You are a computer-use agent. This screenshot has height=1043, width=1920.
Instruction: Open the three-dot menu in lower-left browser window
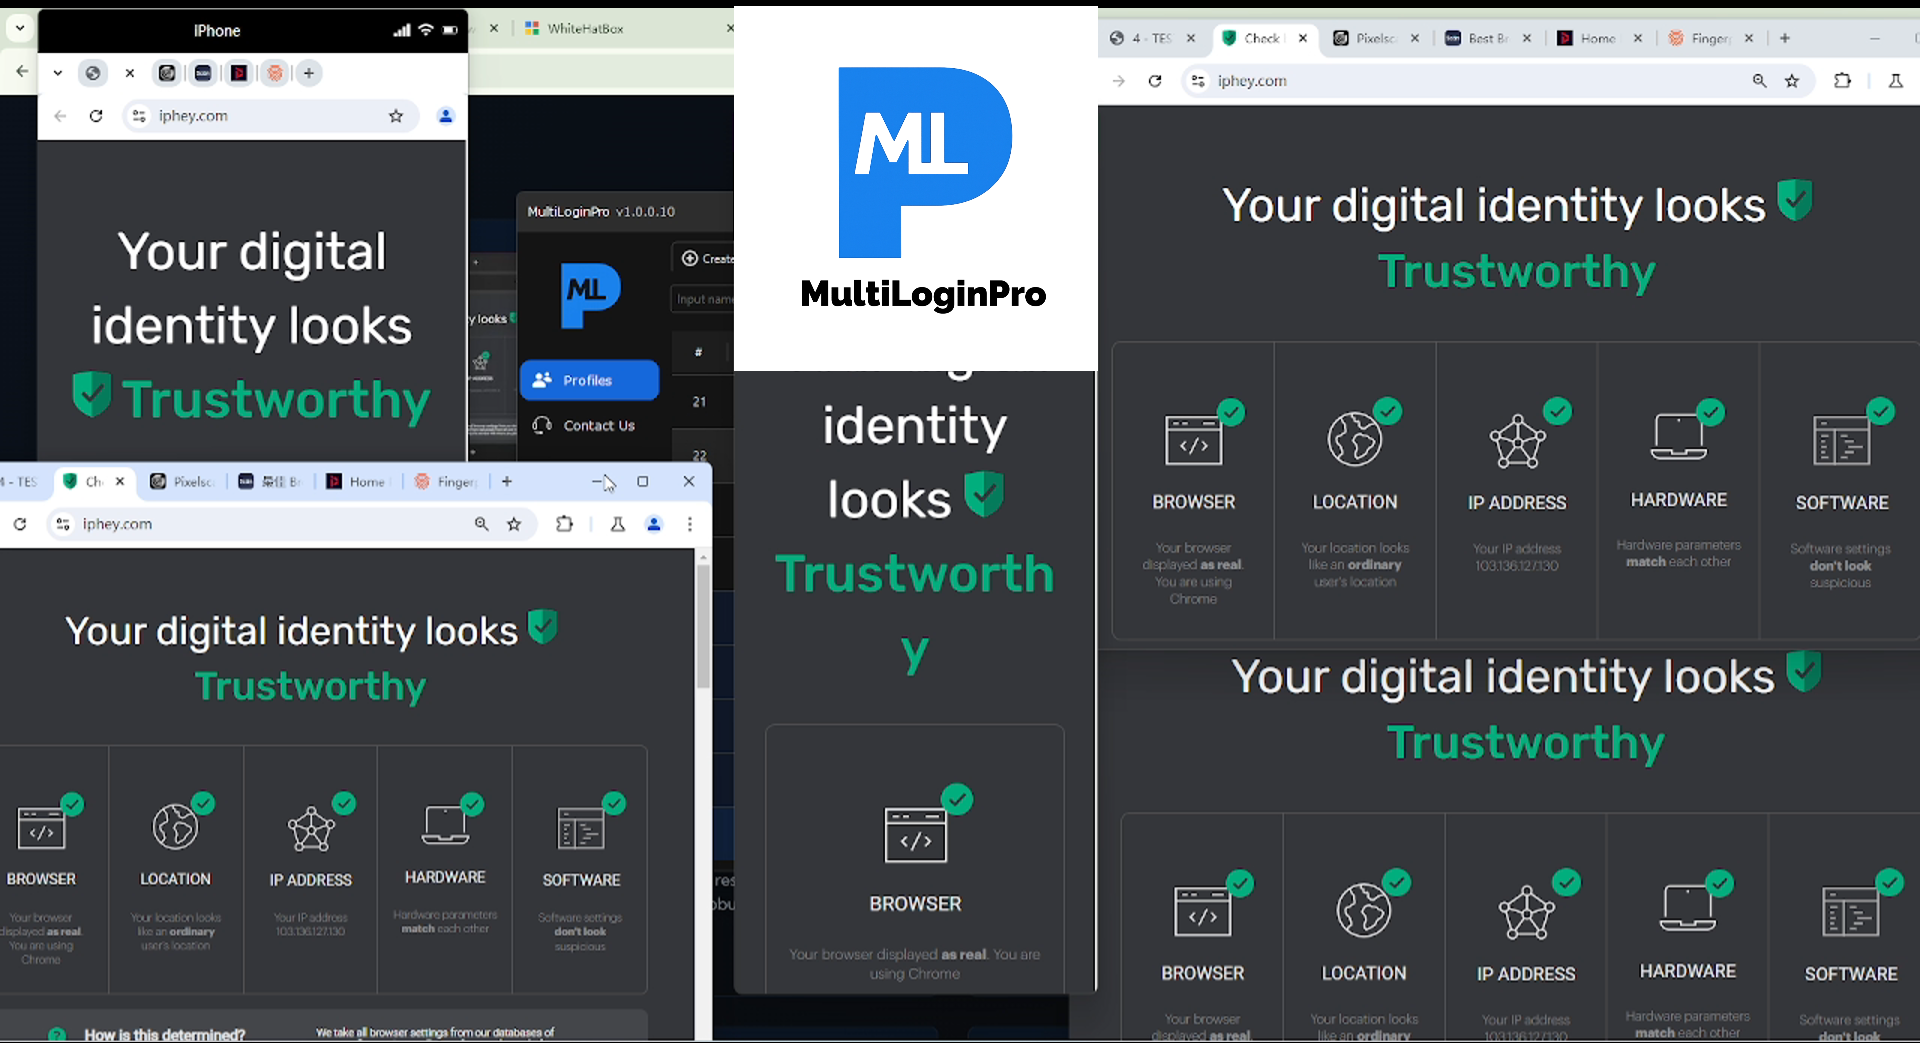[690, 524]
